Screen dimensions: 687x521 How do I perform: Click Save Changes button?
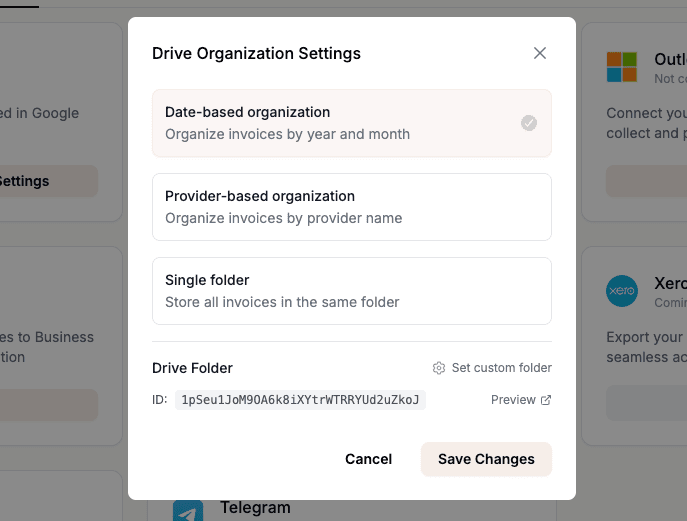point(486,459)
